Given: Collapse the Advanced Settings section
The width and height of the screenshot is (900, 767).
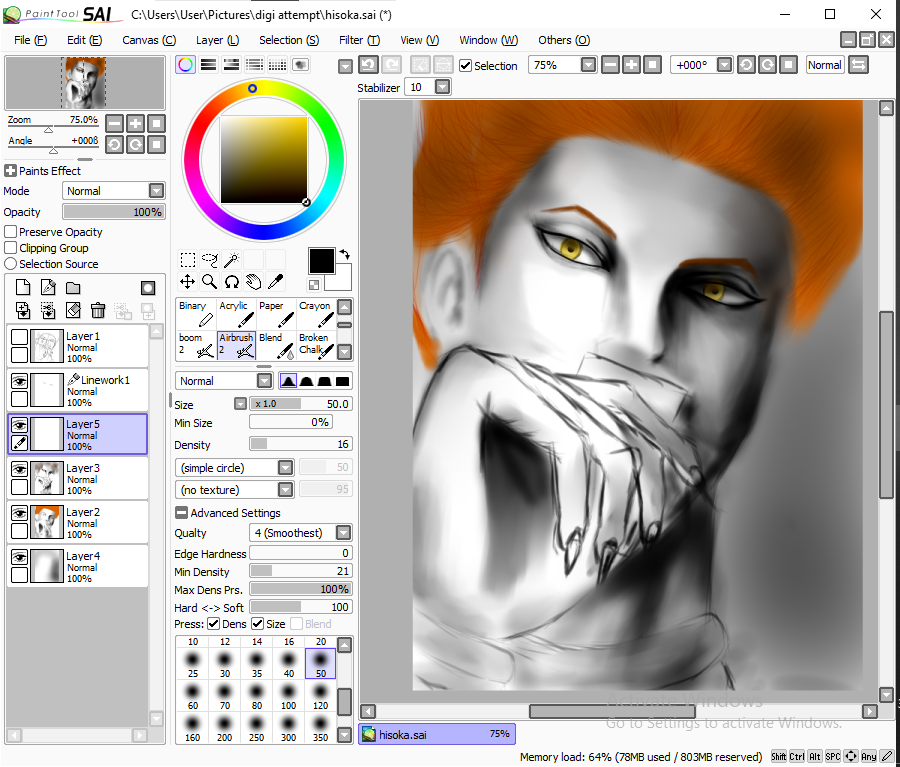Looking at the screenshot, I should (x=181, y=513).
